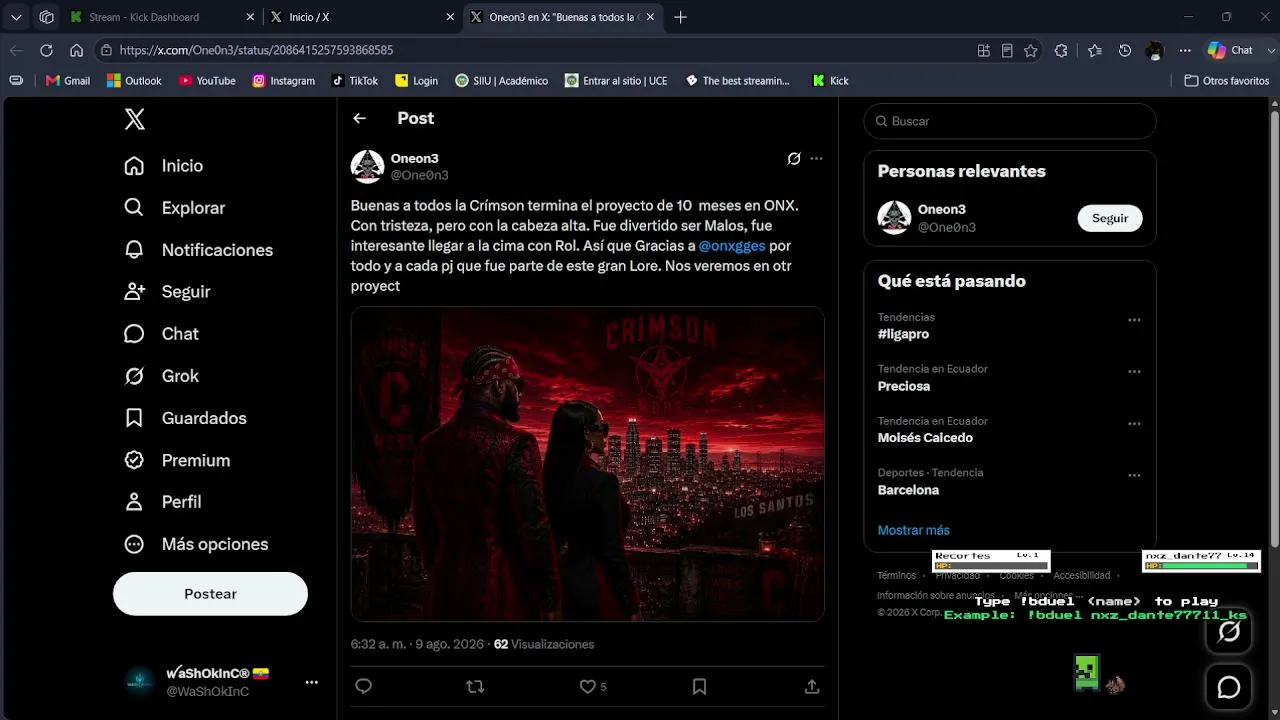Expand the Otros favoritos folder
Viewport: 1280px width, 720px height.
tap(1226, 81)
